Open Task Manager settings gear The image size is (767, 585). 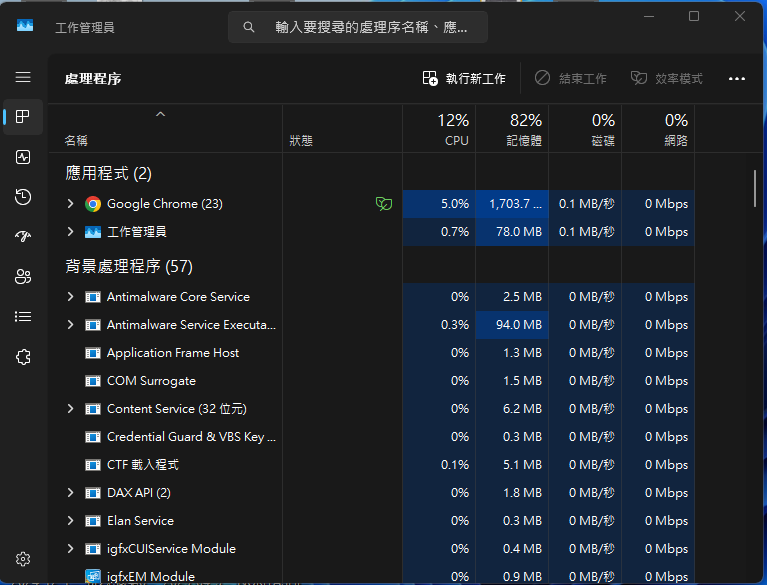(x=23, y=559)
